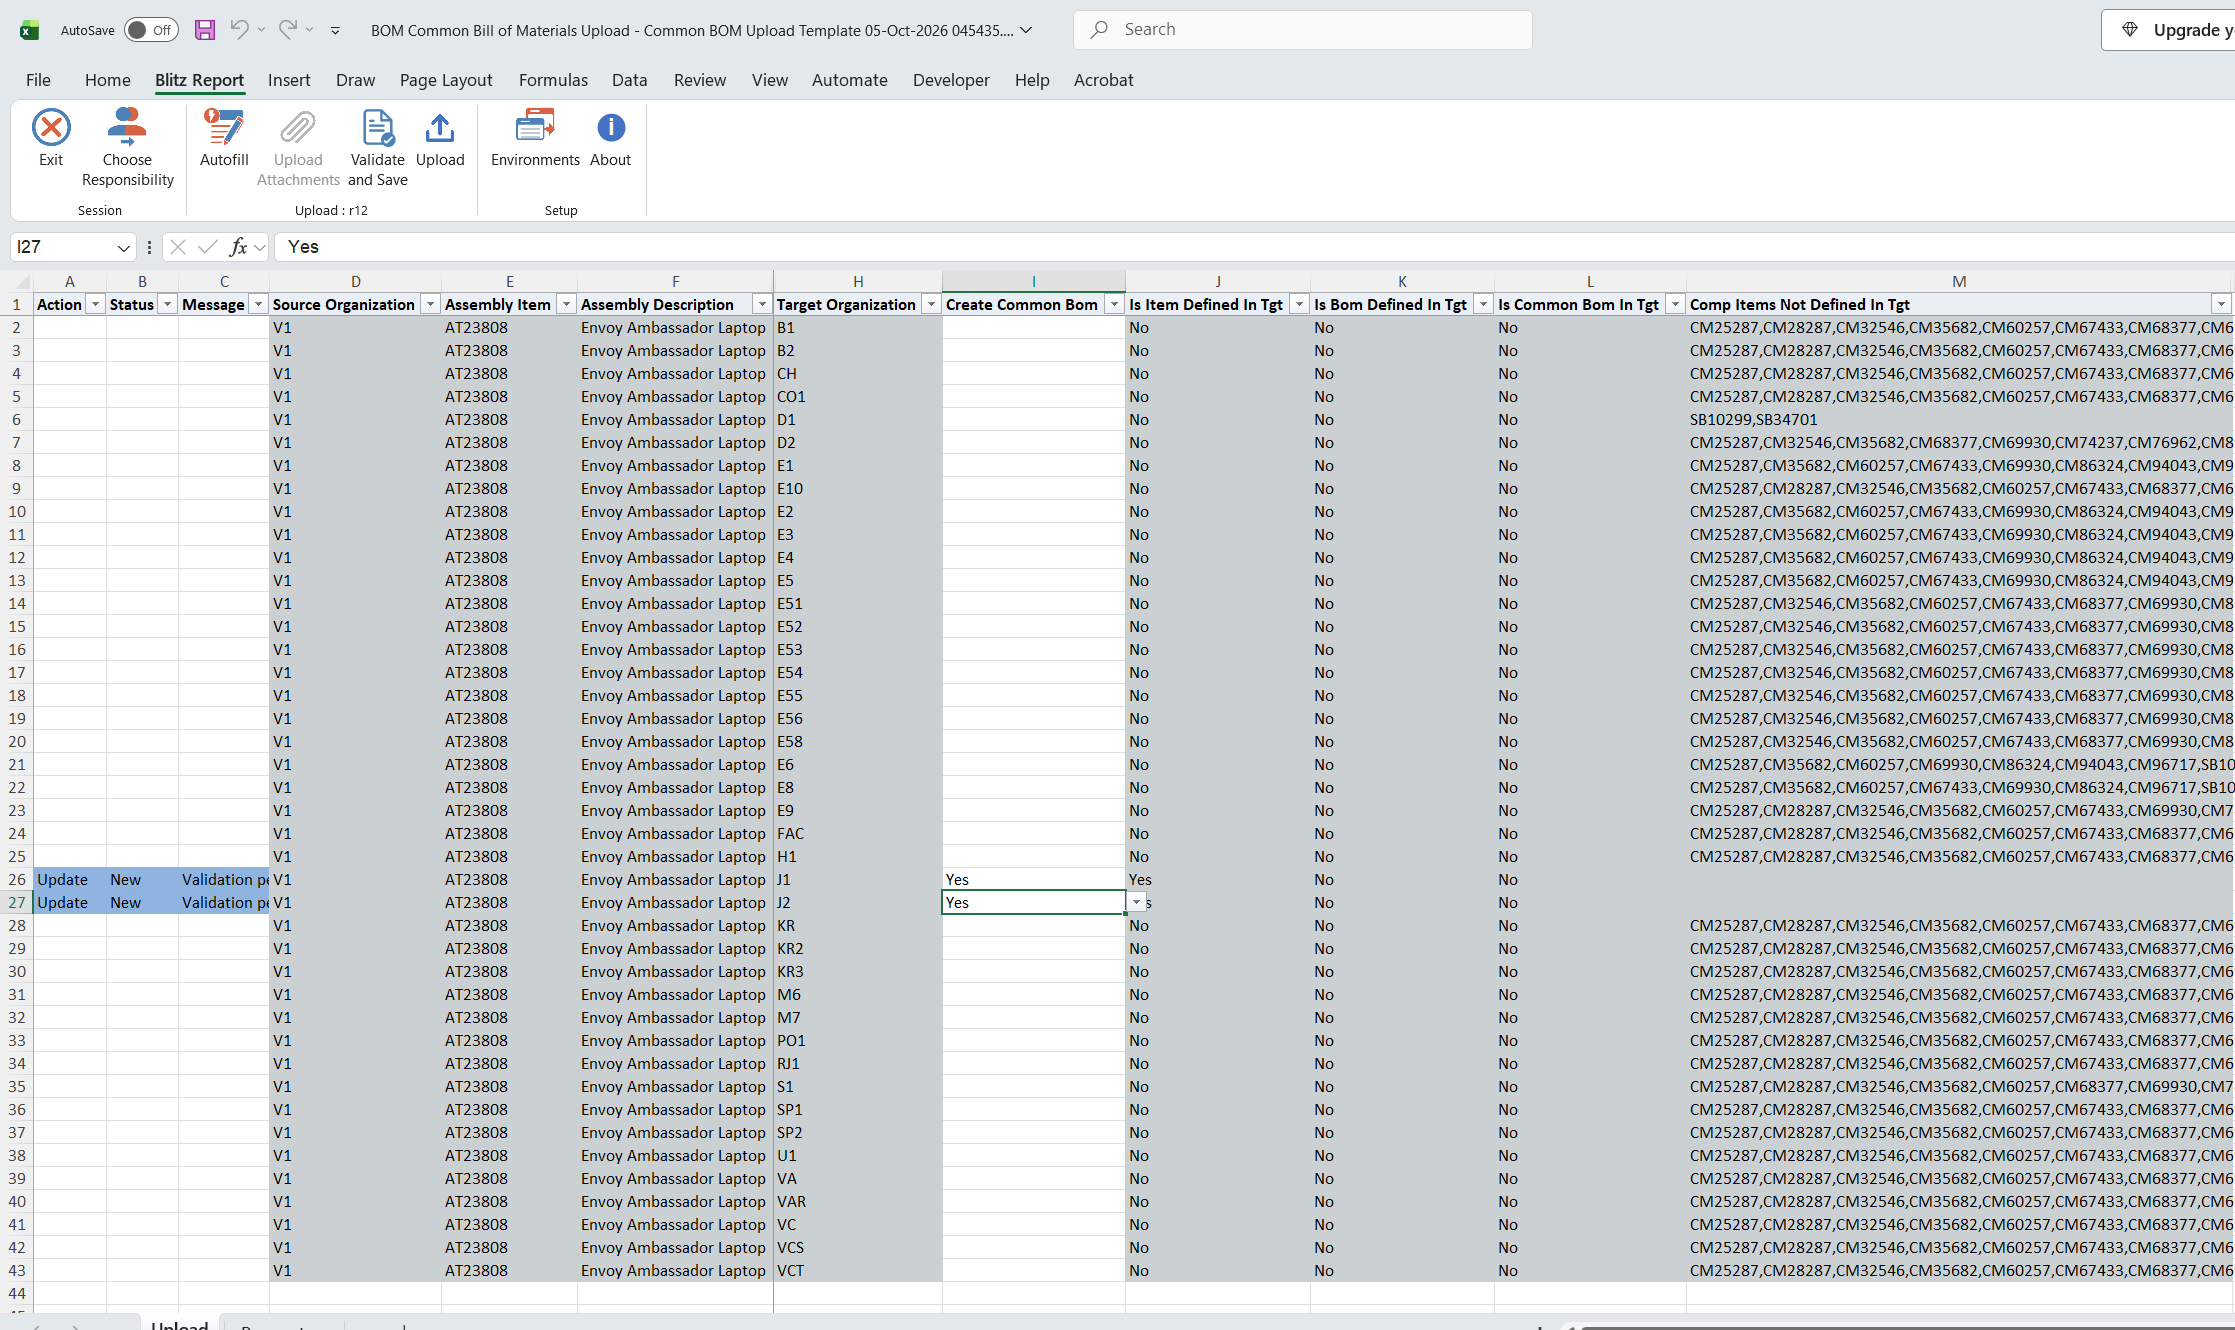Expand the workbook title dropdown chevron
Screen dimensions: 2235x1330
[1026, 30]
